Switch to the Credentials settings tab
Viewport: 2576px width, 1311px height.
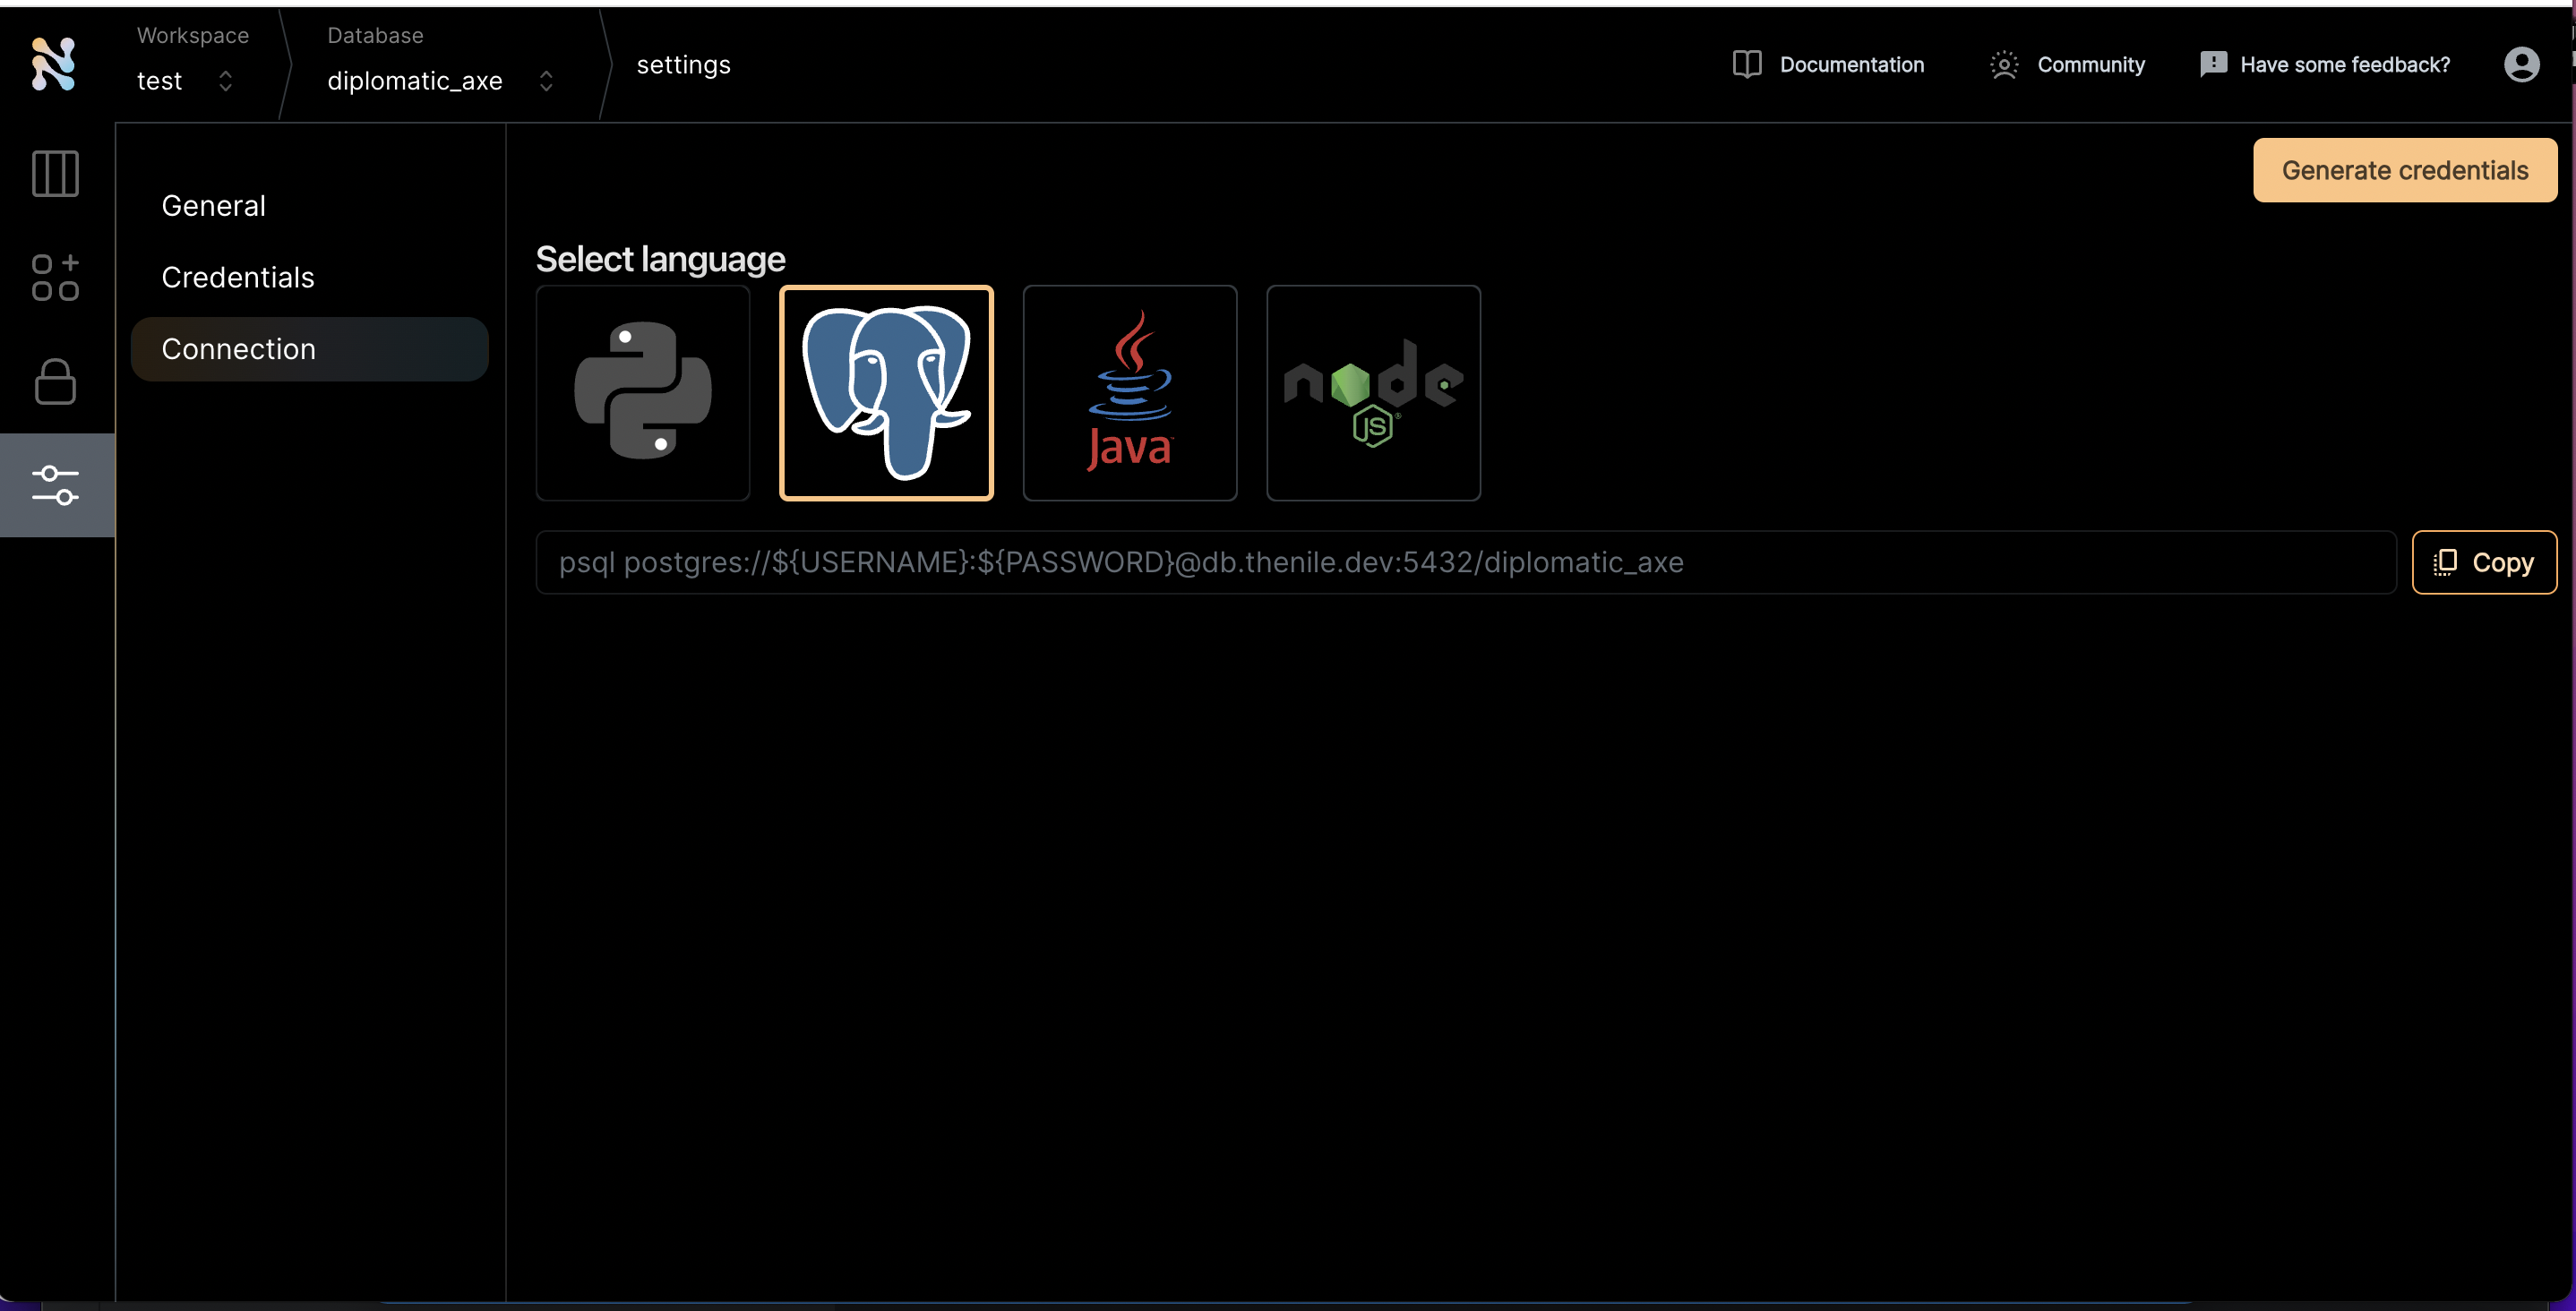(x=238, y=277)
